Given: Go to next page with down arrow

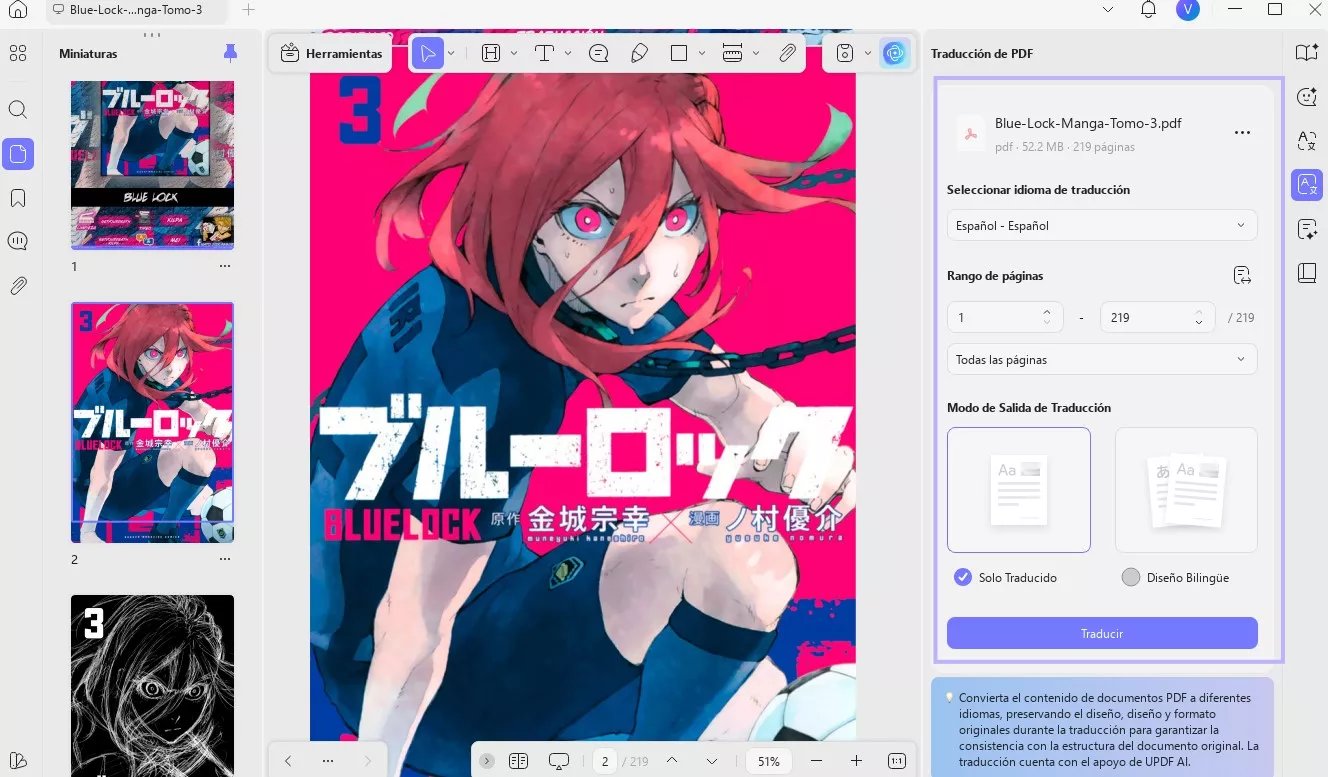Looking at the screenshot, I should (x=712, y=761).
